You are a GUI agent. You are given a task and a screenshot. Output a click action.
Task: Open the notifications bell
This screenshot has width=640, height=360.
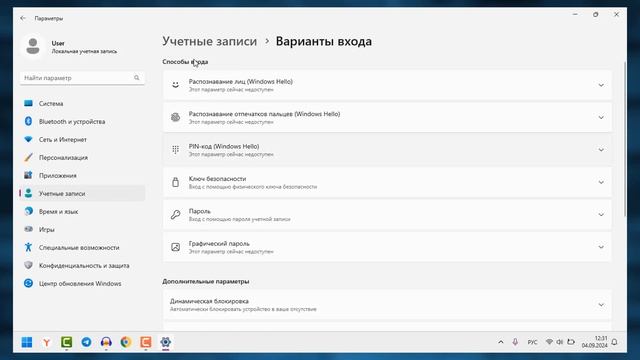click(x=614, y=342)
